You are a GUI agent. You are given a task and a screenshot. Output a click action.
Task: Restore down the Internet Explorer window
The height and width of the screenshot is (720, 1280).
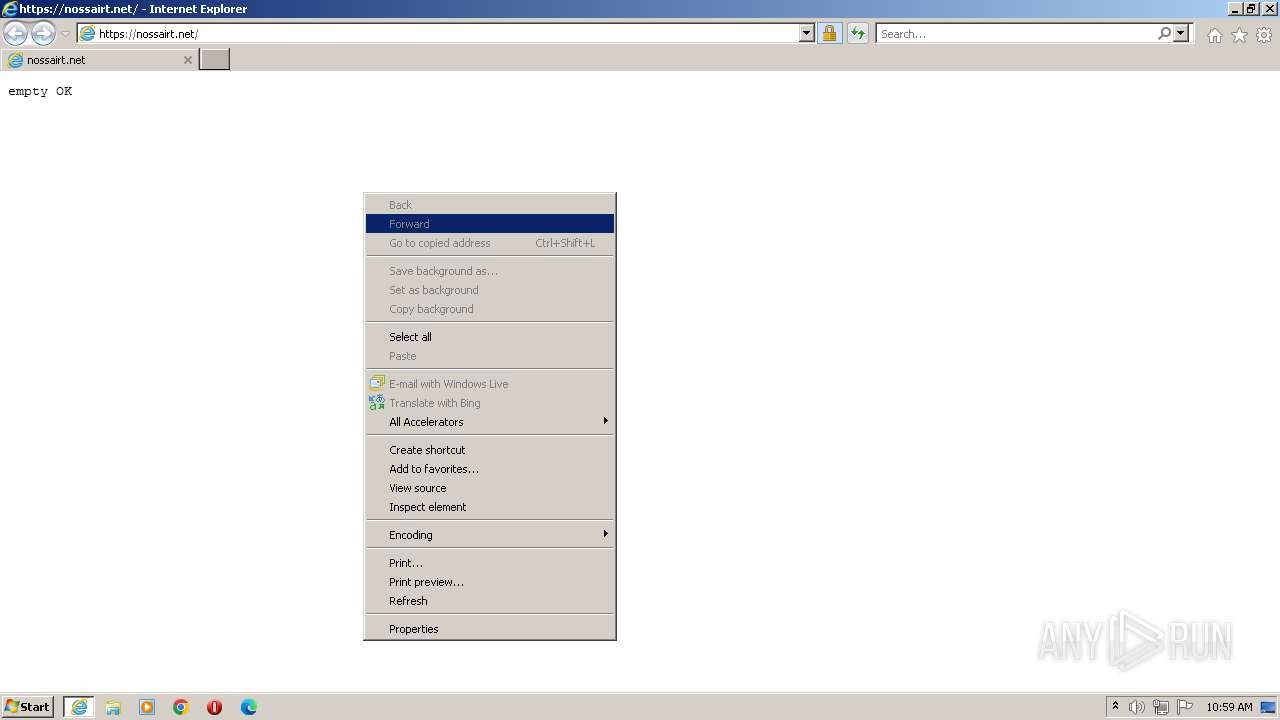1250,9
